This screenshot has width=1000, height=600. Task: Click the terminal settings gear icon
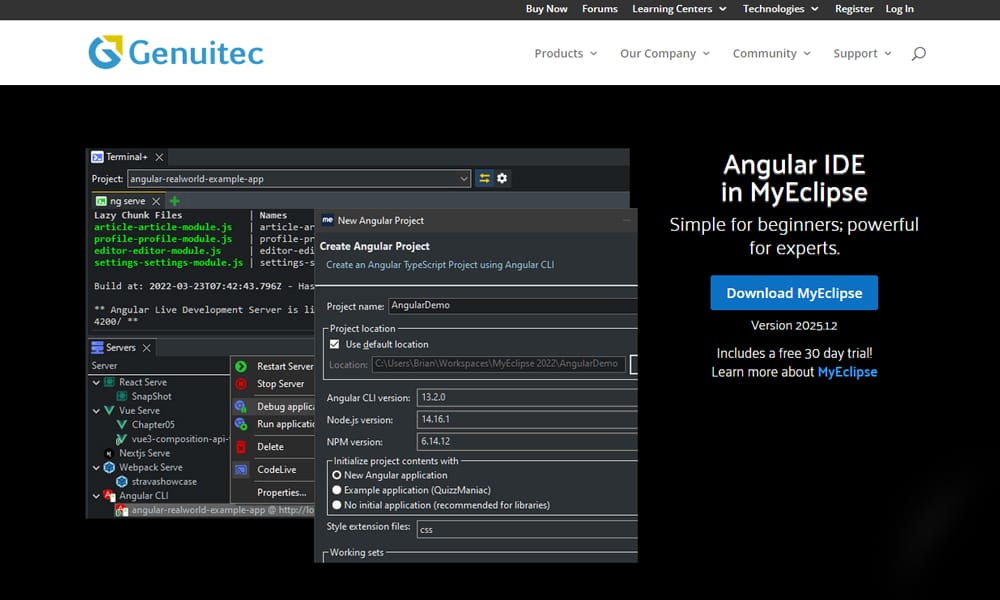[x=502, y=178]
